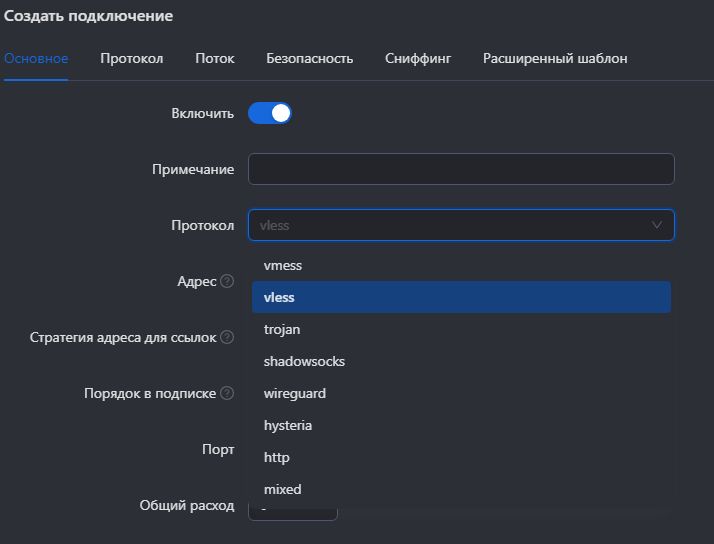
Task: Switch to Расширенный шаблон tab
Action: pyautogui.click(x=555, y=59)
